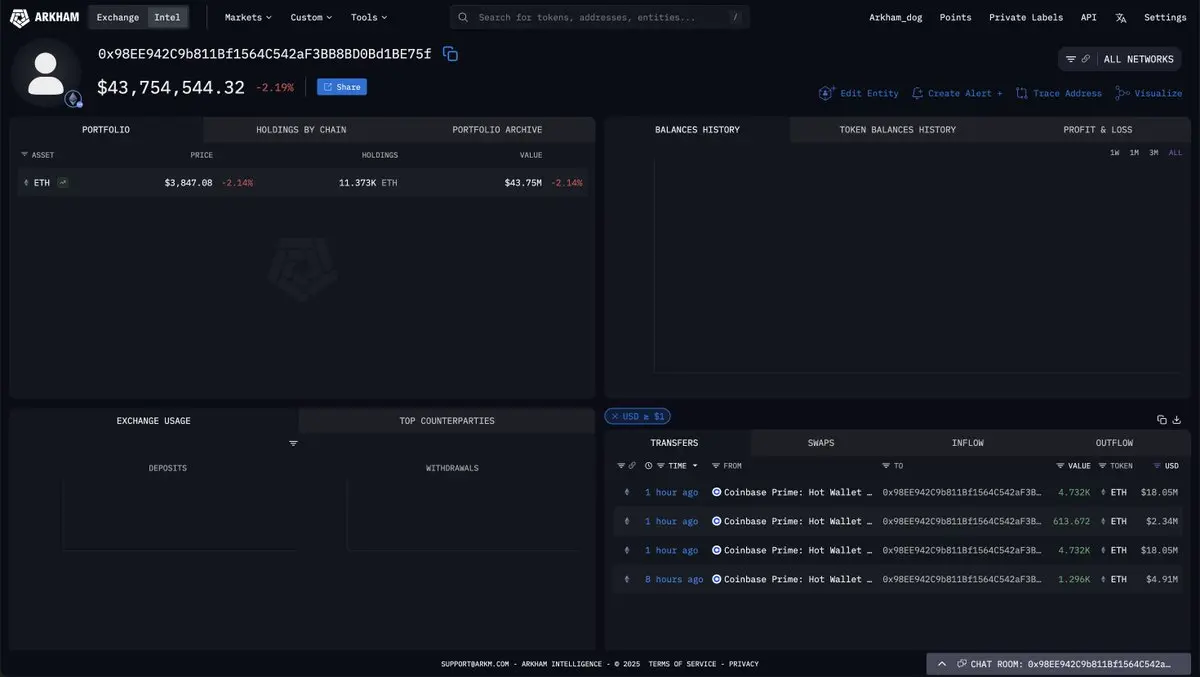Open Settings in the header
1200x677 pixels.
coord(1165,17)
